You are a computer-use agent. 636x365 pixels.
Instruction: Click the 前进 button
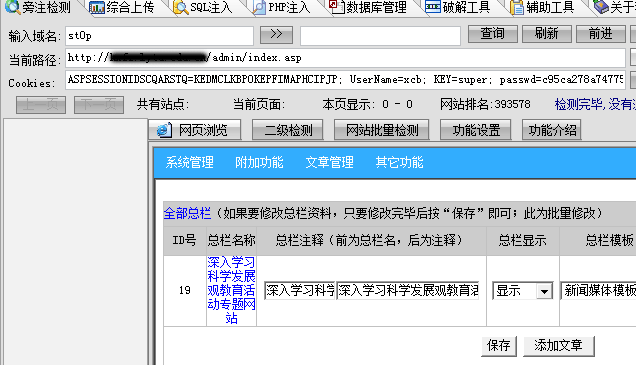(601, 34)
